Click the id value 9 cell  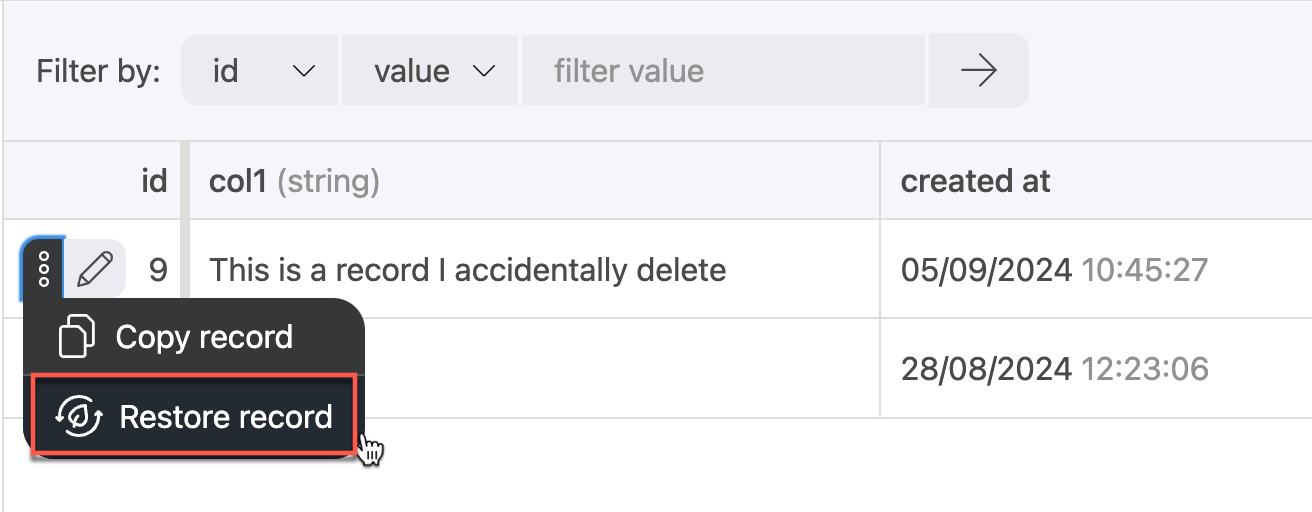point(157,270)
